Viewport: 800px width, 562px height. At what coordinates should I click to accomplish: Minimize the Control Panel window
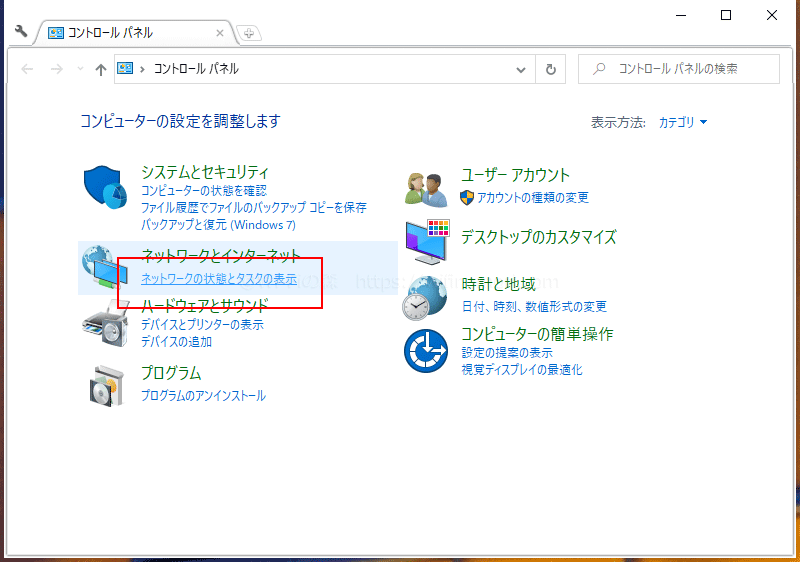coord(681,15)
